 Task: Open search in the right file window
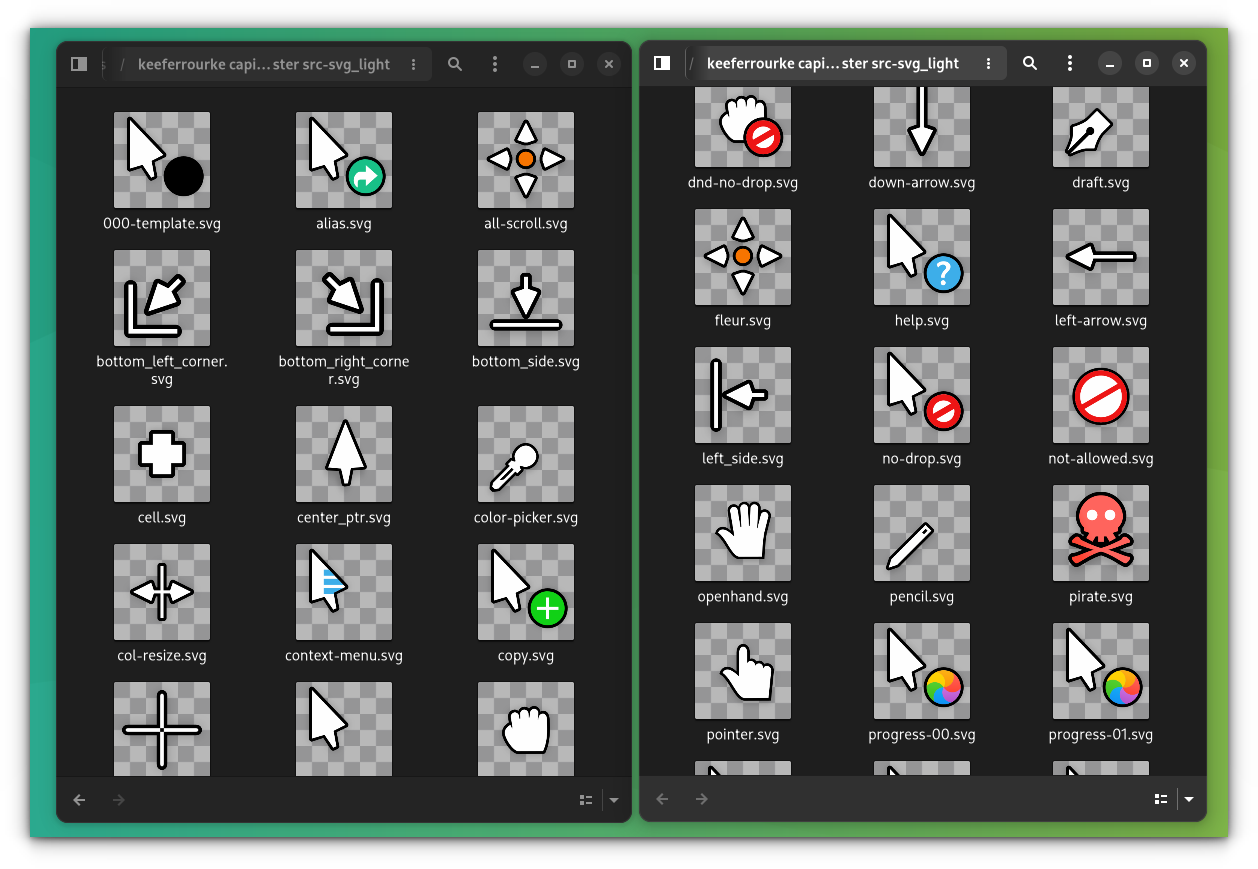pyautogui.click(x=1030, y=63)
